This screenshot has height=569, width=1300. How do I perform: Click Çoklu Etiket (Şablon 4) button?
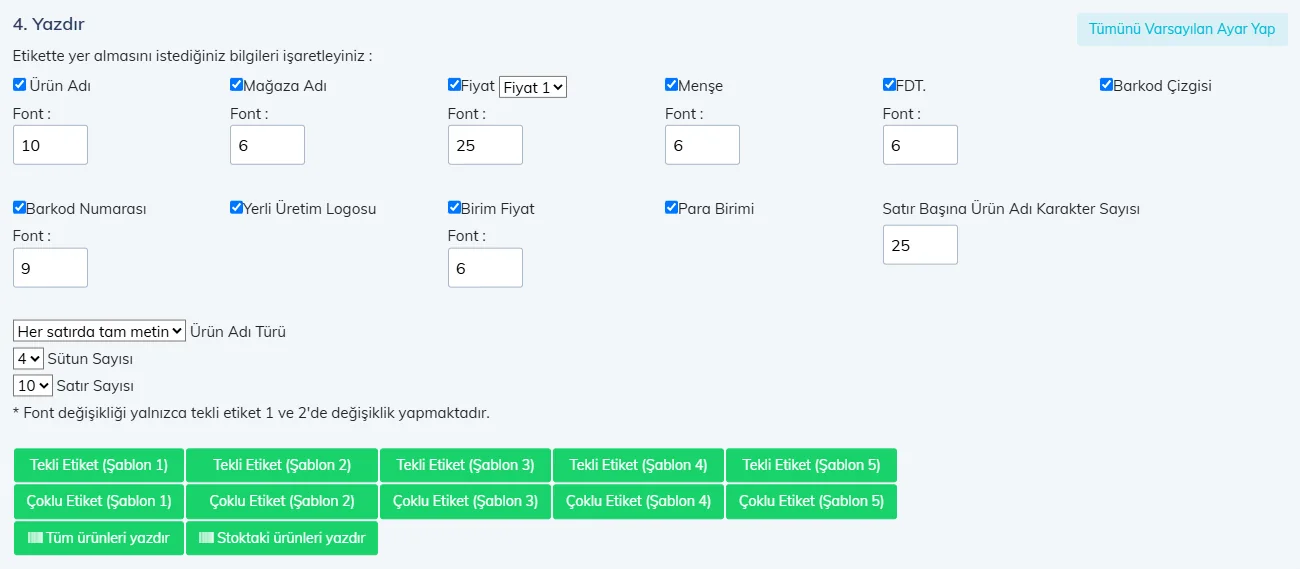point(638,502)
